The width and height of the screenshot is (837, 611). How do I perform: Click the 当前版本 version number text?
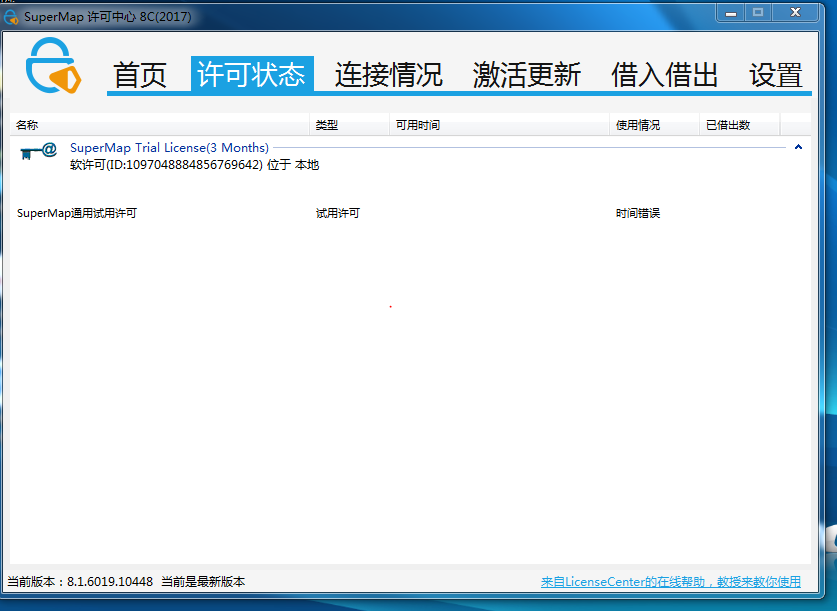[80, 582]
